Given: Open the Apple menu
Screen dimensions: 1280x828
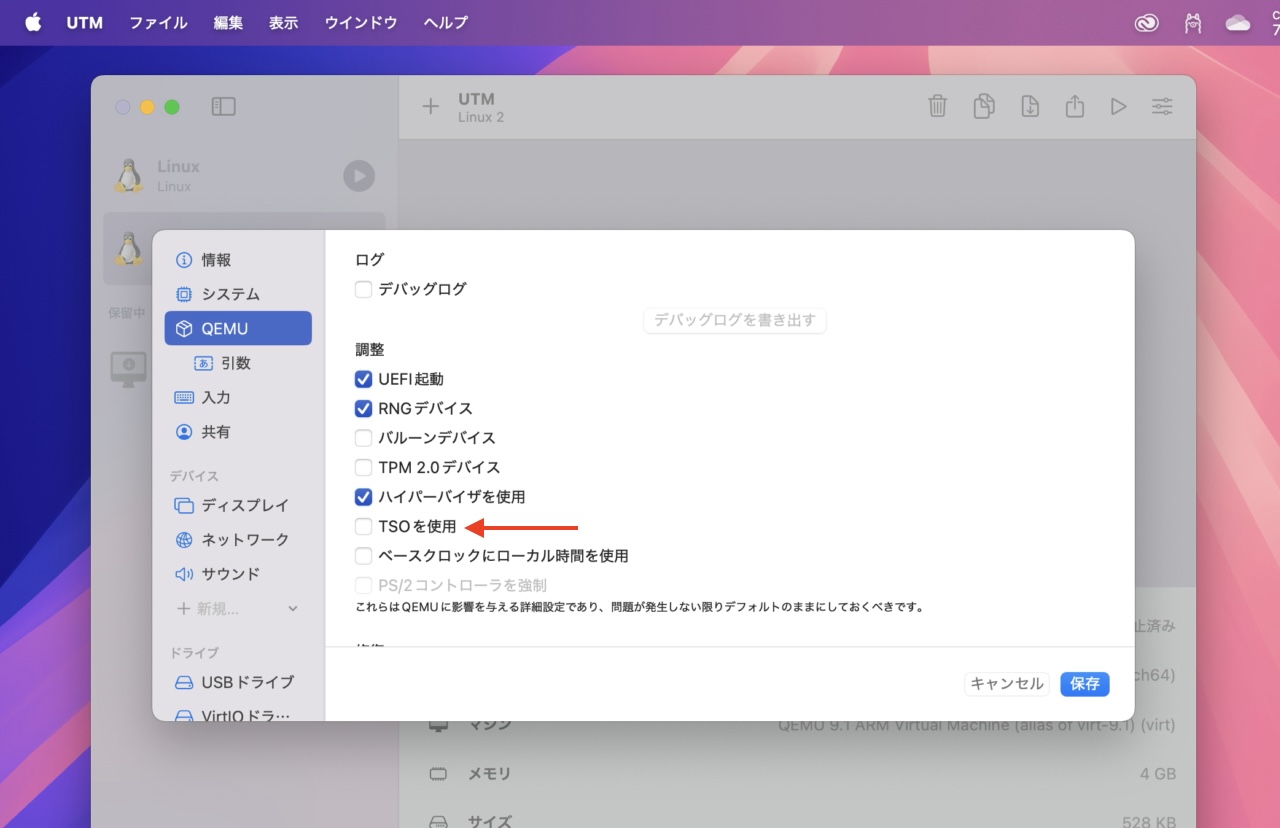Looking at the screenshot, I should [33, 22].
